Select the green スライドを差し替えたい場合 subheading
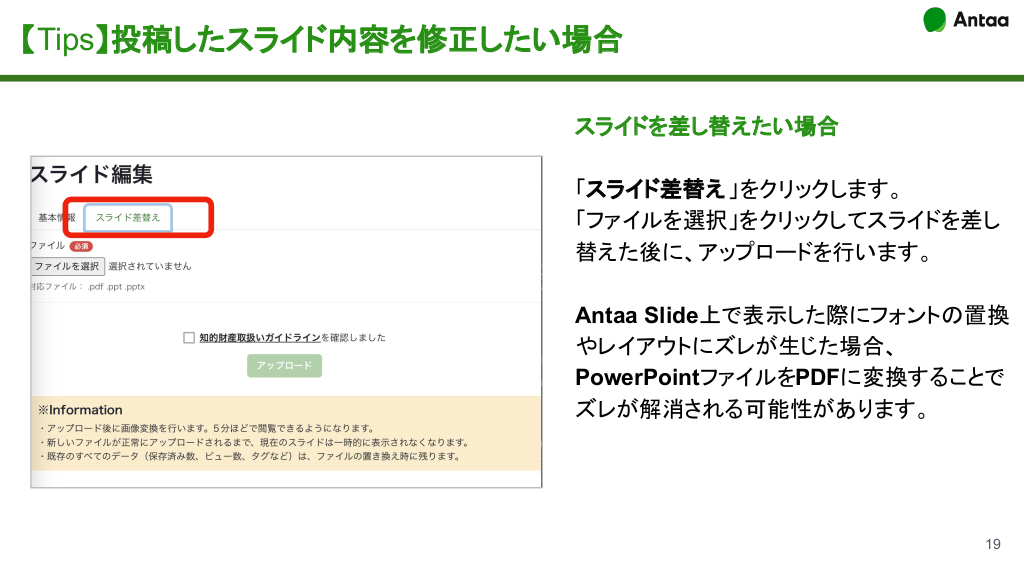This screenshot has width=1024, height=576. tap(705, 127)
